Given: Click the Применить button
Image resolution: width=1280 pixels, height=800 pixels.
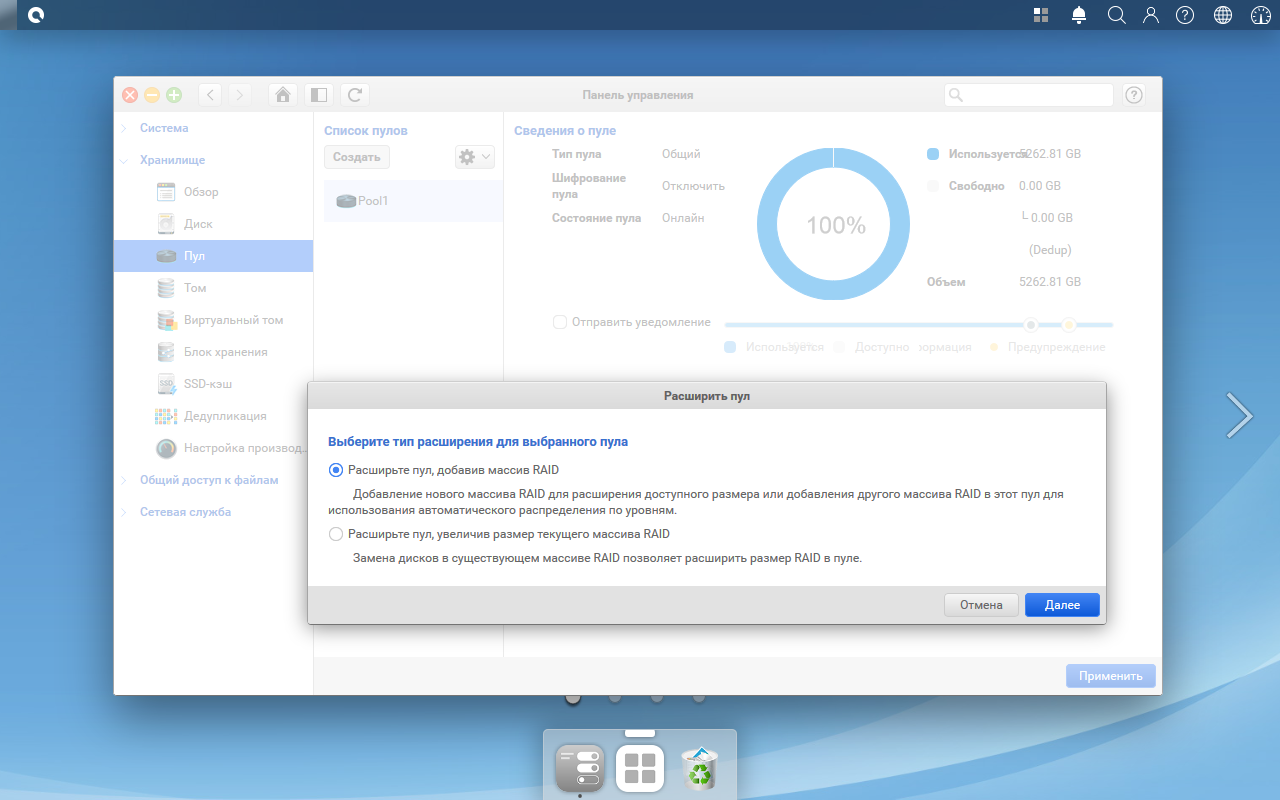Looking at the screenshot, I should coord(1111,676).
